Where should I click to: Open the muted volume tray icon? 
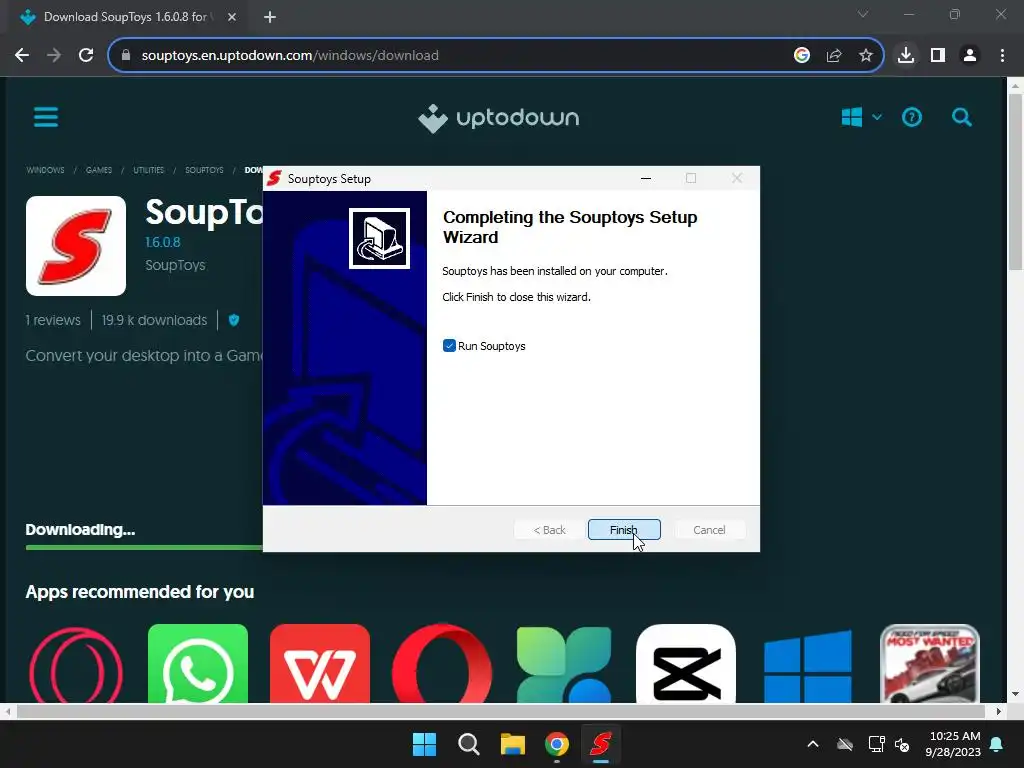pyautogui.click(x=903, y=744)
